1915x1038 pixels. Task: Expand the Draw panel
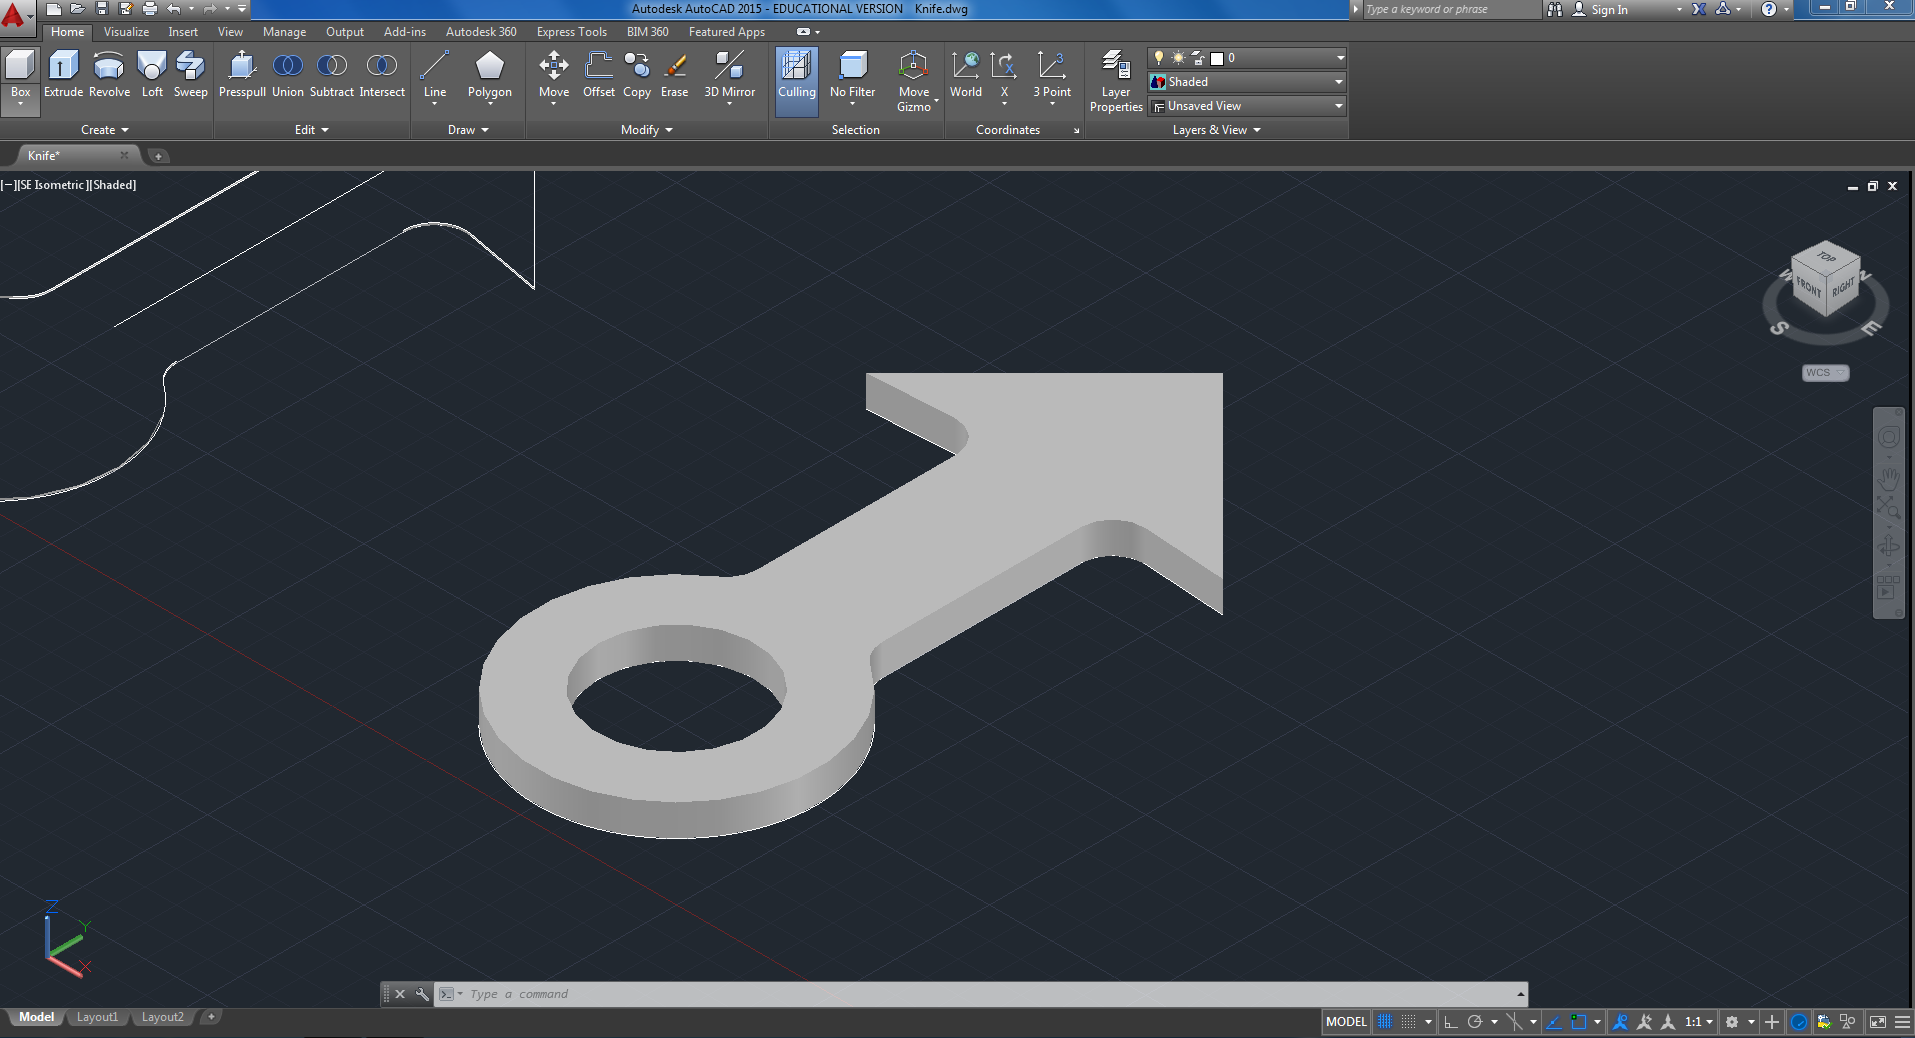468,130
